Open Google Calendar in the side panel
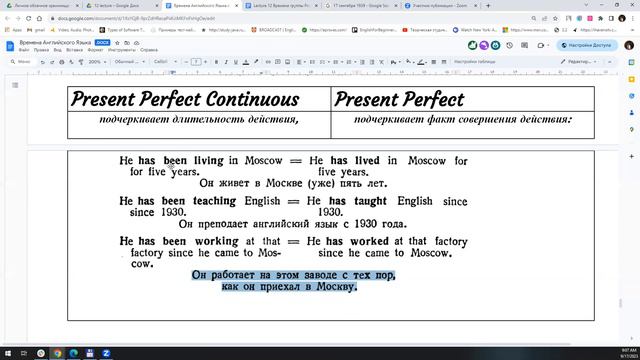The image size is (640, 360). (x=631, y=62)
